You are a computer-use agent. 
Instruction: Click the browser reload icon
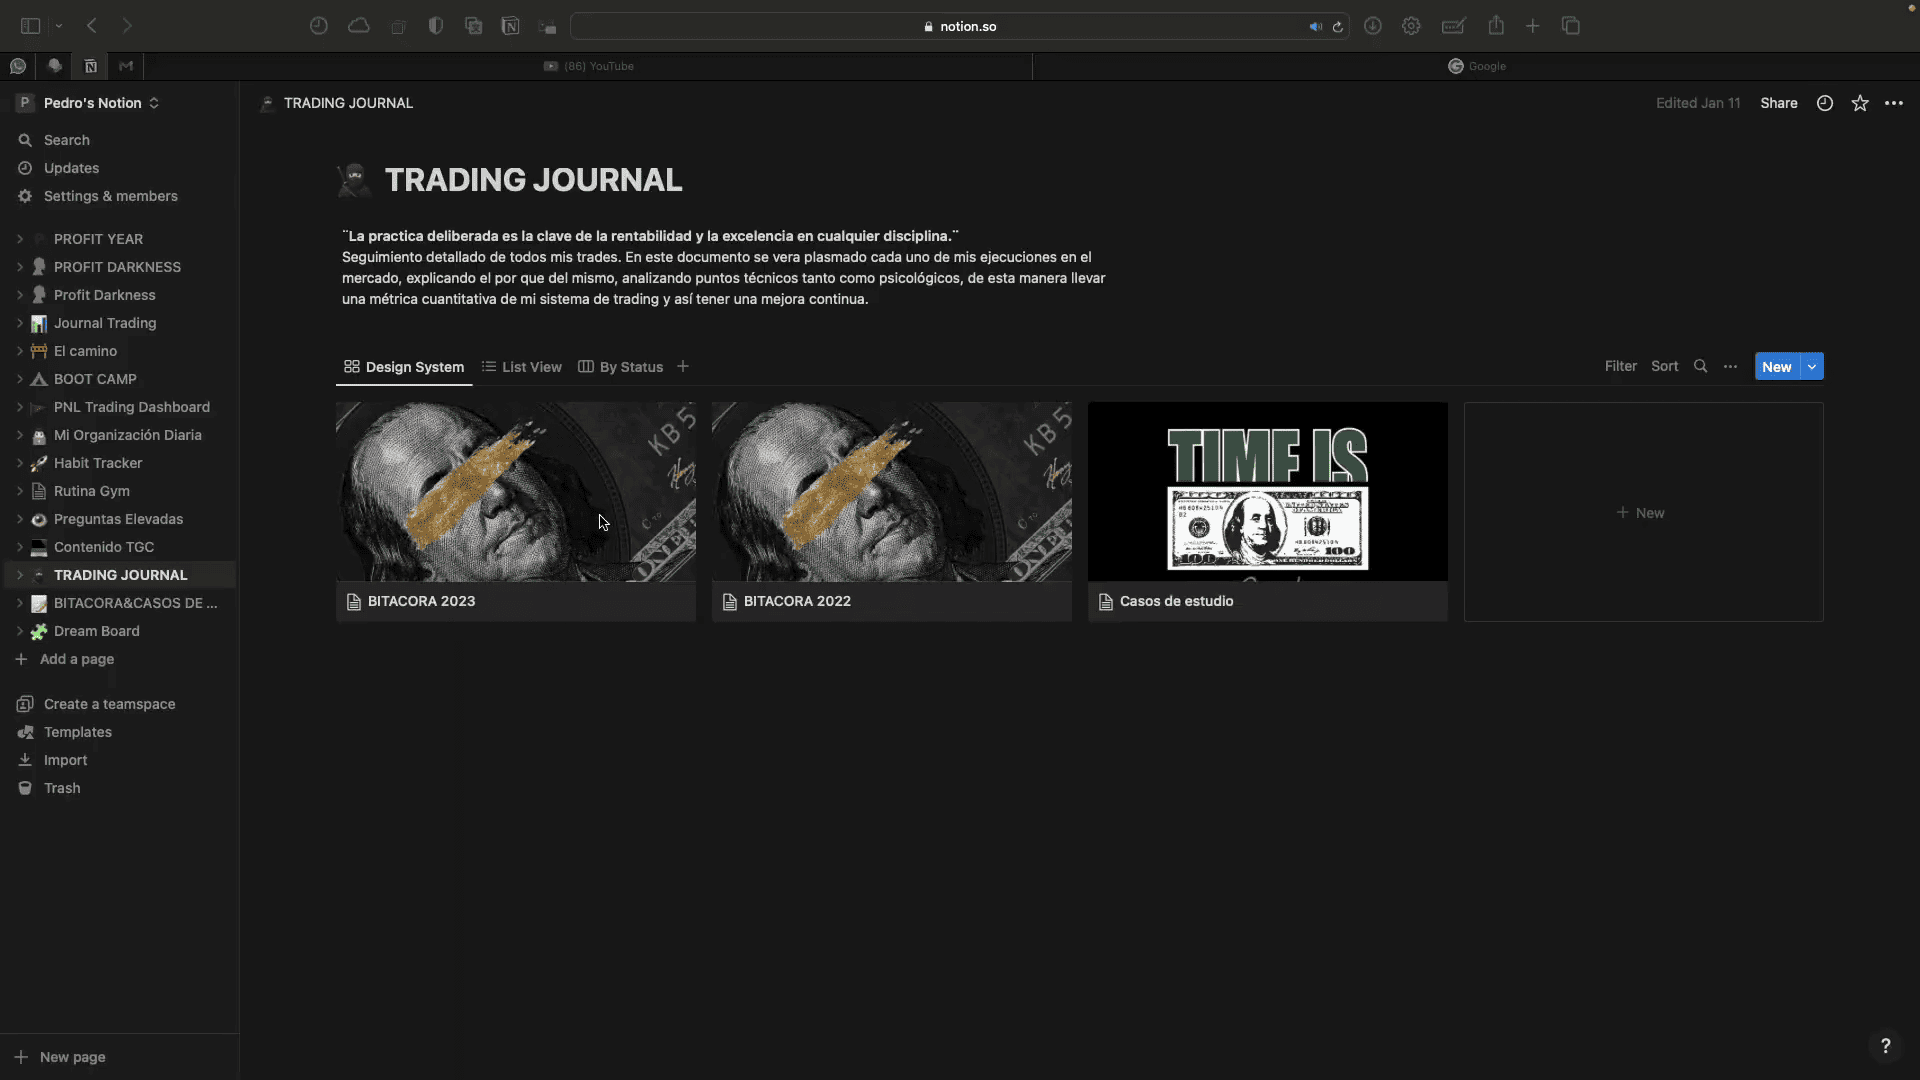tap(1337, 27)
